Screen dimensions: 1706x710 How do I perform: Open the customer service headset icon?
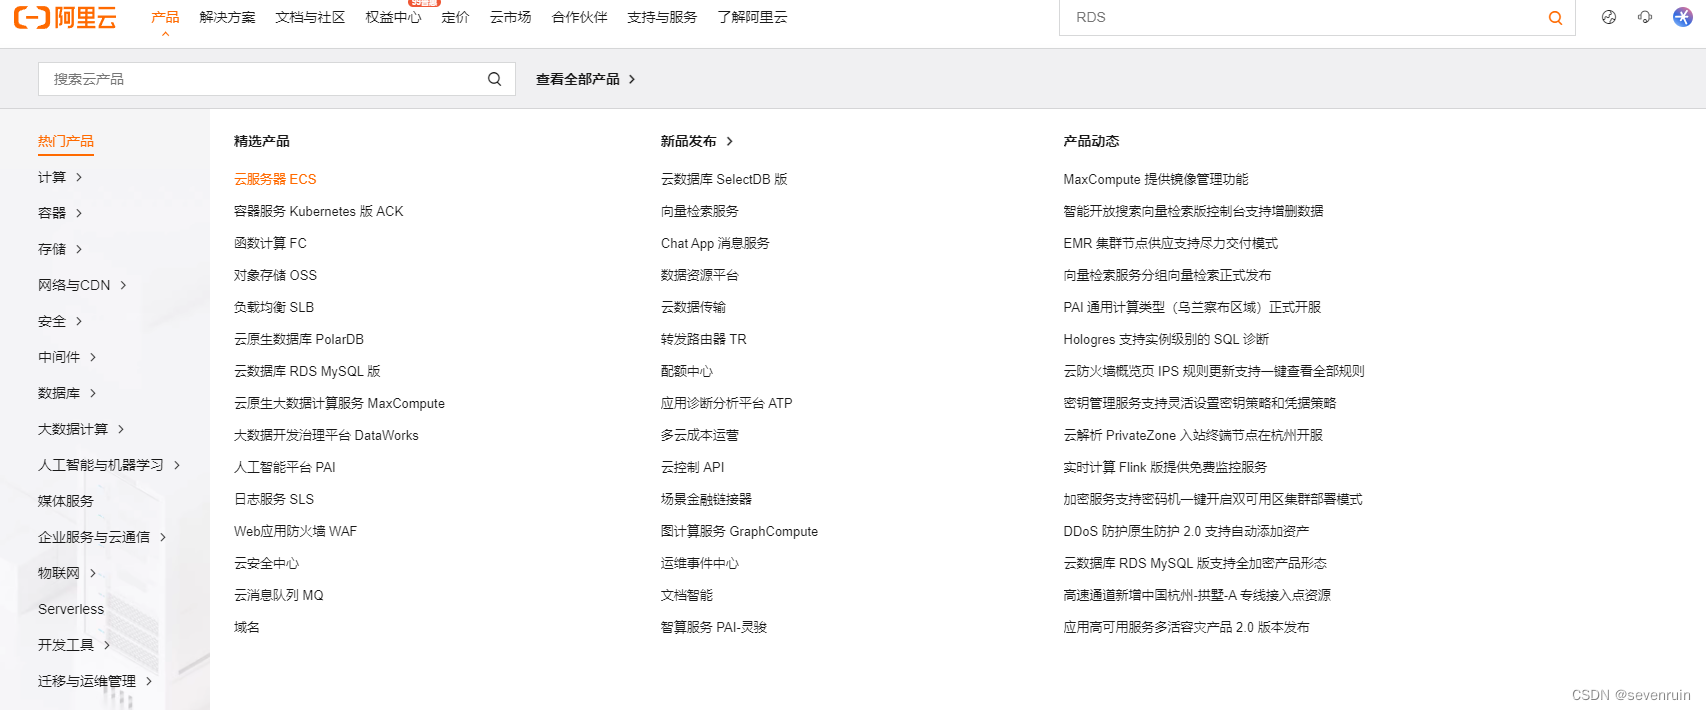pos(1645,17)
